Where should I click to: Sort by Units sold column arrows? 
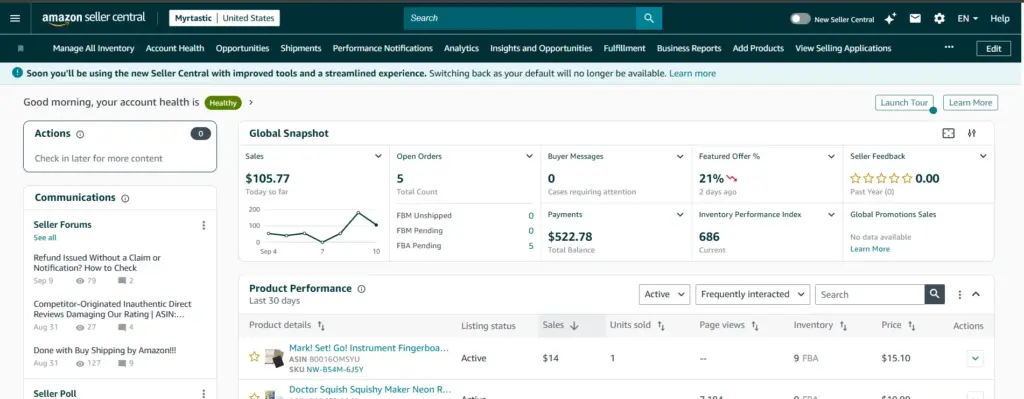661,325
